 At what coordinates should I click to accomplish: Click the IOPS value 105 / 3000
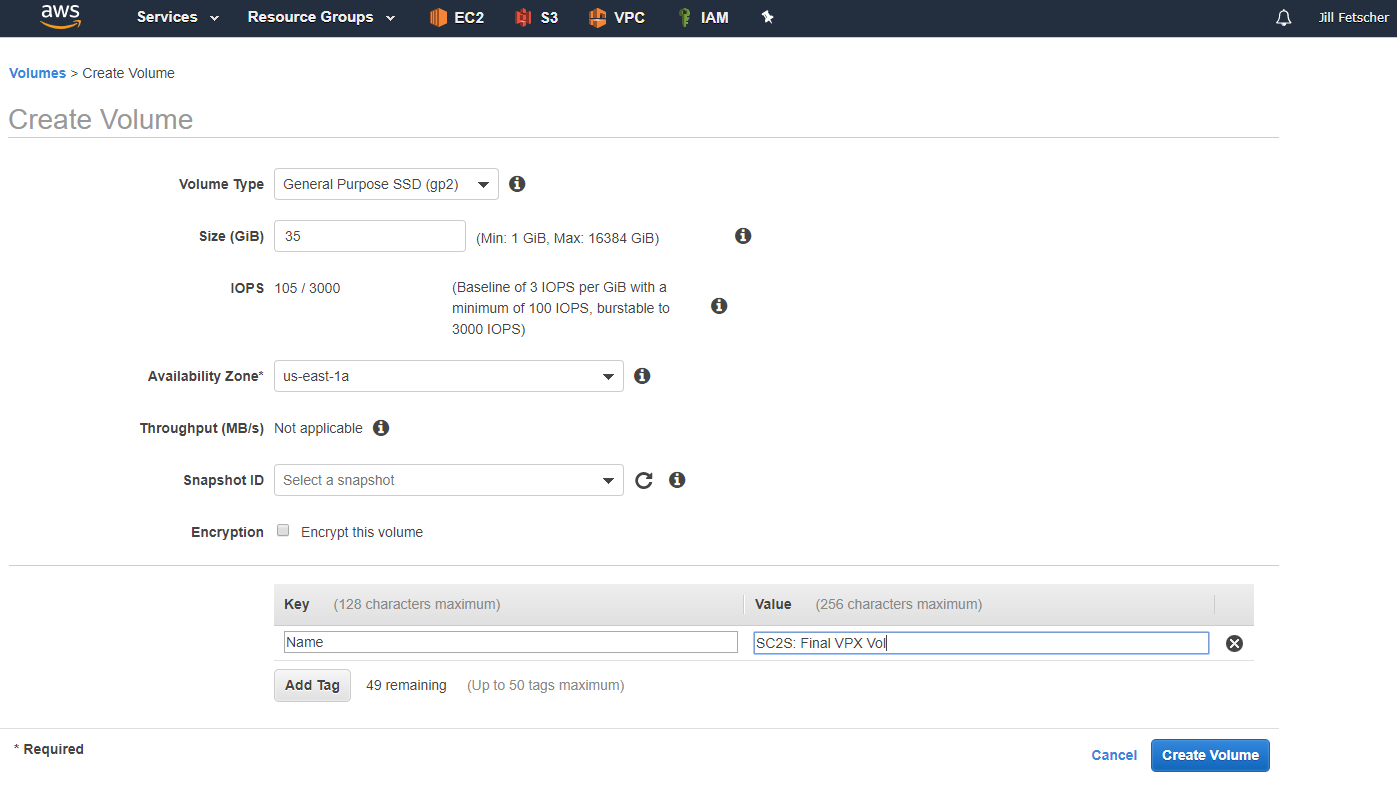click(x=307, y=288)
